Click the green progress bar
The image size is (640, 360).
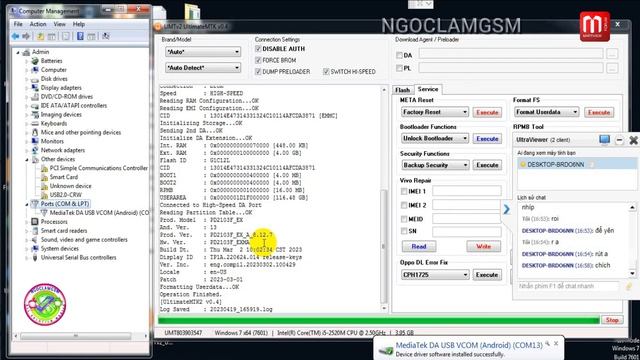tap(379, 321)
